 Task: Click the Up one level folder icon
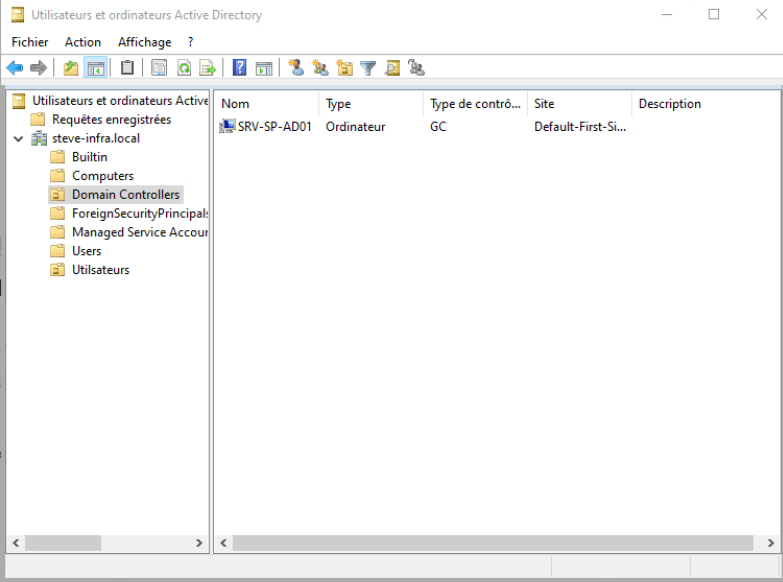70,68
